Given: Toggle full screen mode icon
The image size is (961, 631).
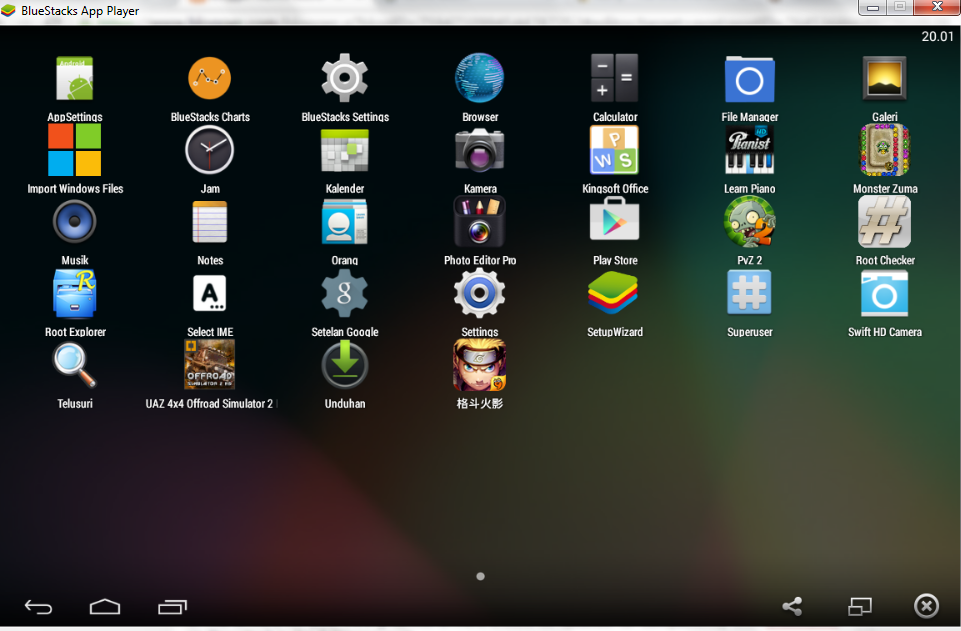Looking at the screenshot, I should click(x=859, y=606).
